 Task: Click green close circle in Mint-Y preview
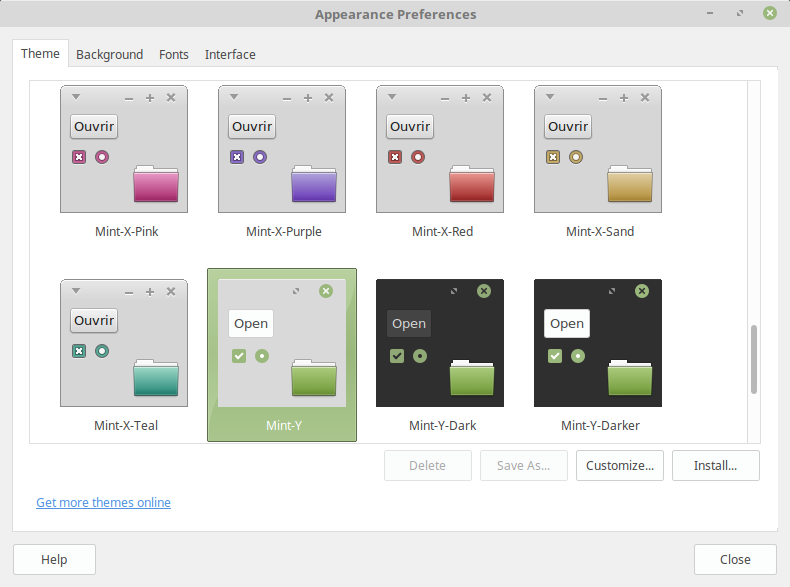326,291
